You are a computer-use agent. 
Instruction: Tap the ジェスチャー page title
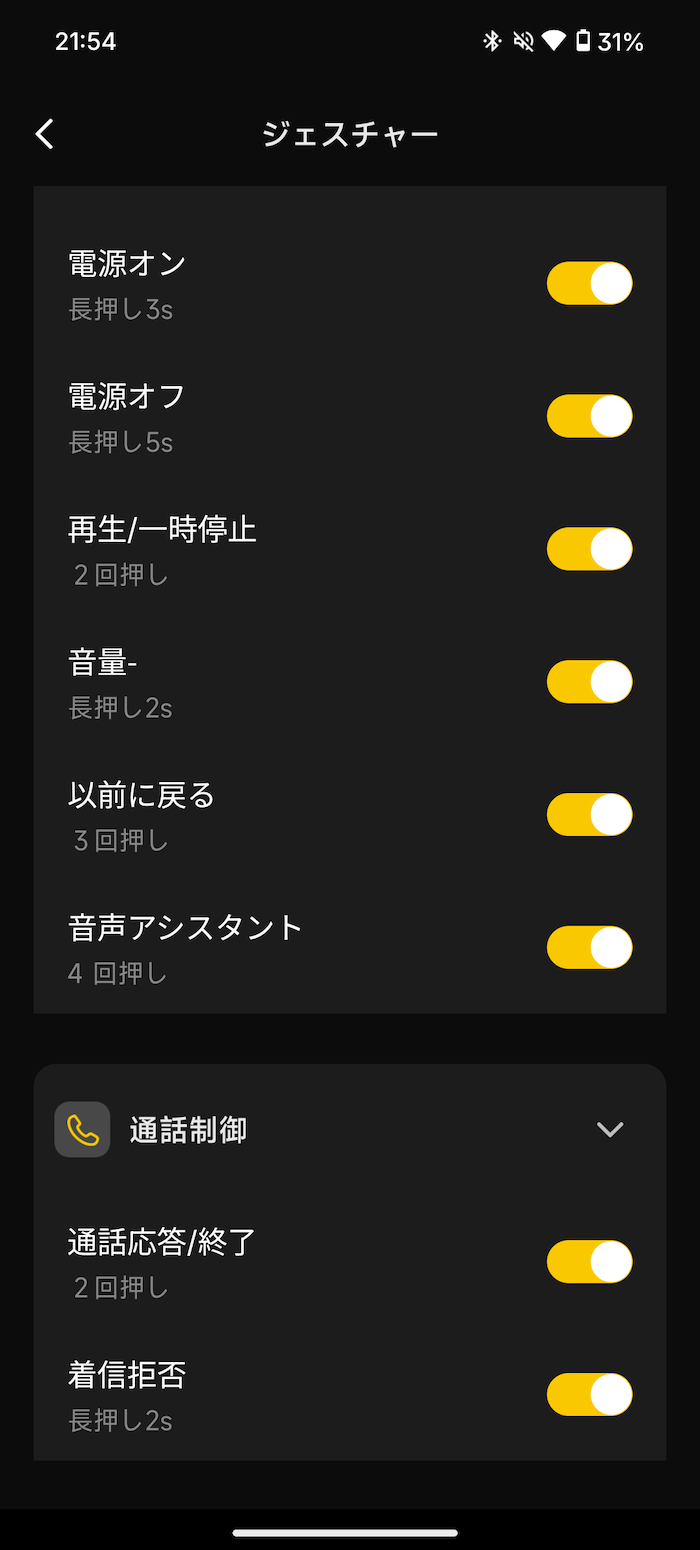(x=350, y=134)
